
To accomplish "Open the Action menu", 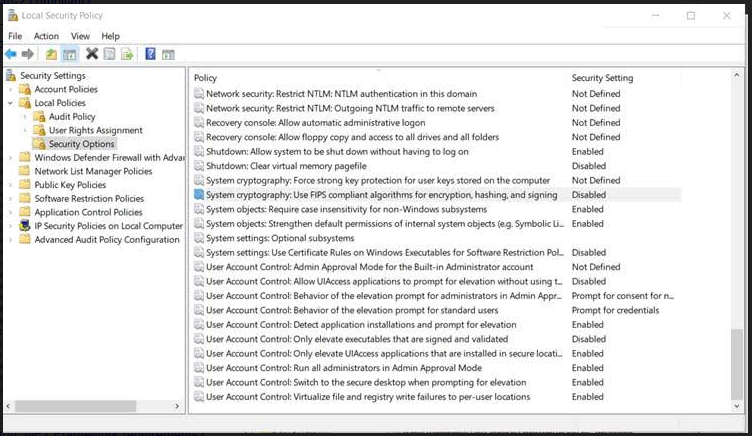I will (46, 36).
